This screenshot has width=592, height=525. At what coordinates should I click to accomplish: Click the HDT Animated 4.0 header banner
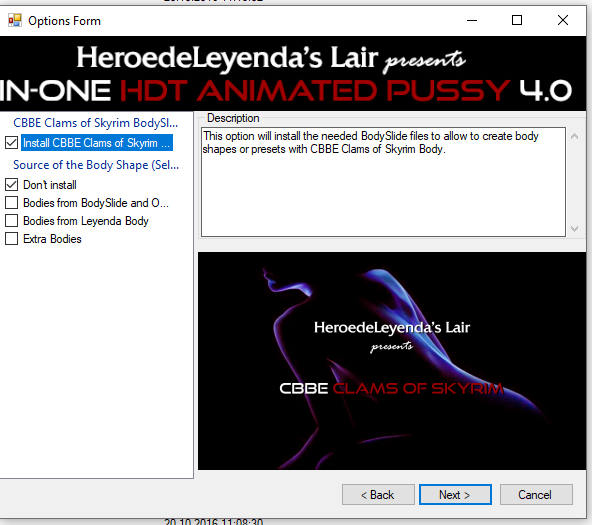(293, 74)
